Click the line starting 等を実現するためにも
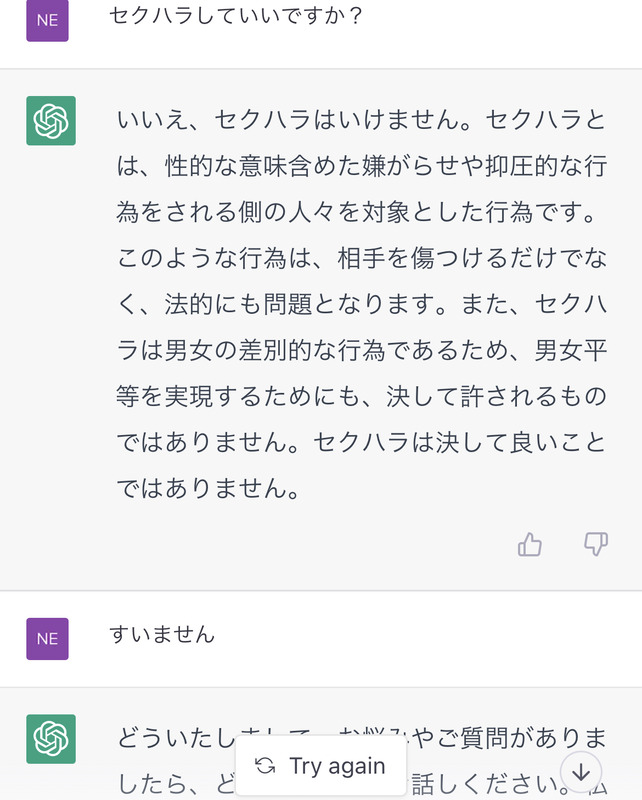642x800 pixels. (x=361, y=396)
